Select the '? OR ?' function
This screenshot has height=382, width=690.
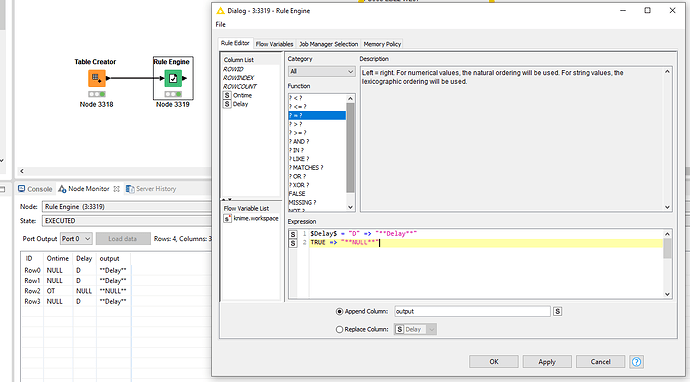[317, 176]
